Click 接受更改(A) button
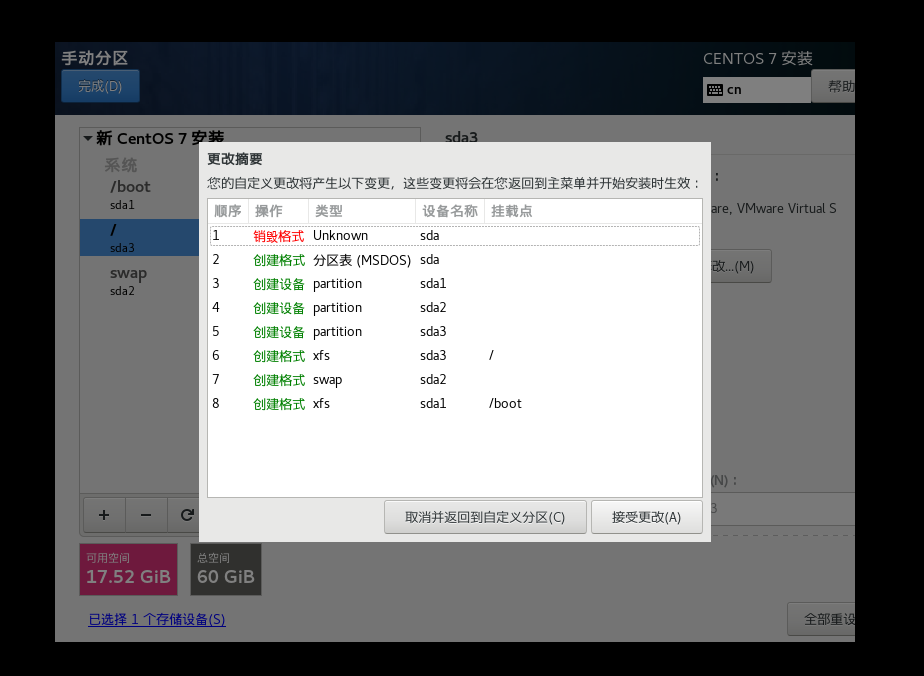This screenshot has width=924, height=676. tap(646, 517)
